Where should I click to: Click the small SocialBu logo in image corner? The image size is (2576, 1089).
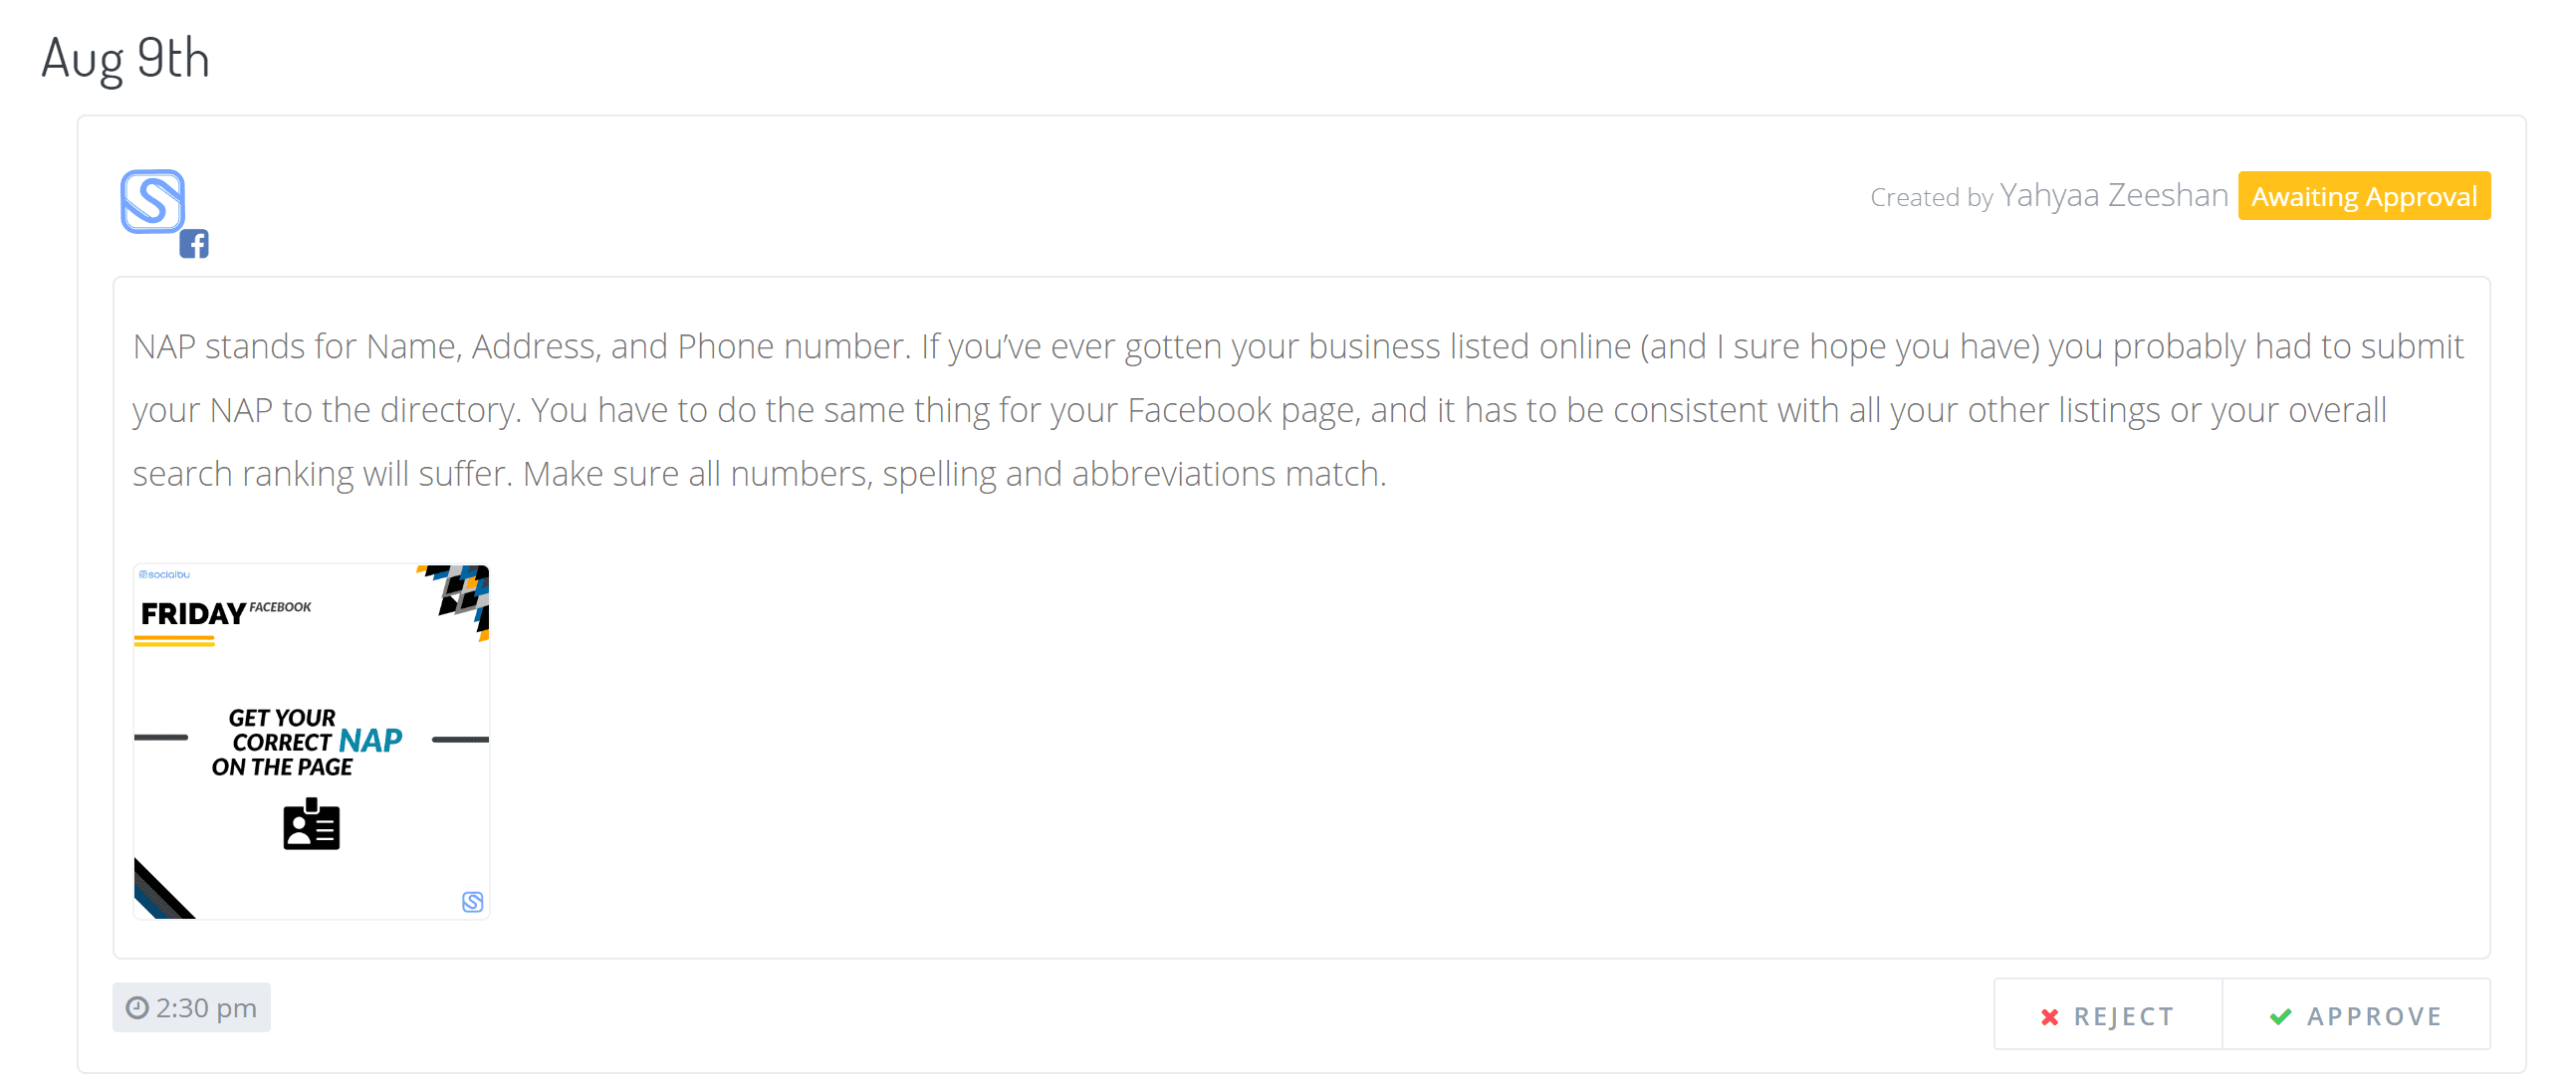[473, 902]
